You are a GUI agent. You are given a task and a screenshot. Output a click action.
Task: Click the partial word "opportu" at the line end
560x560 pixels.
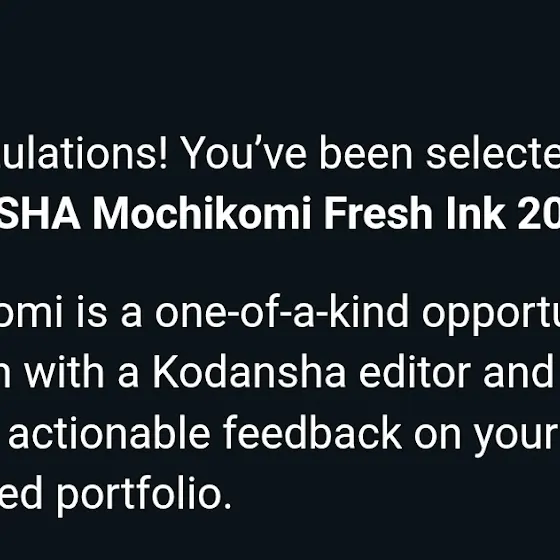pyautogui.click(x=491, y=315)
